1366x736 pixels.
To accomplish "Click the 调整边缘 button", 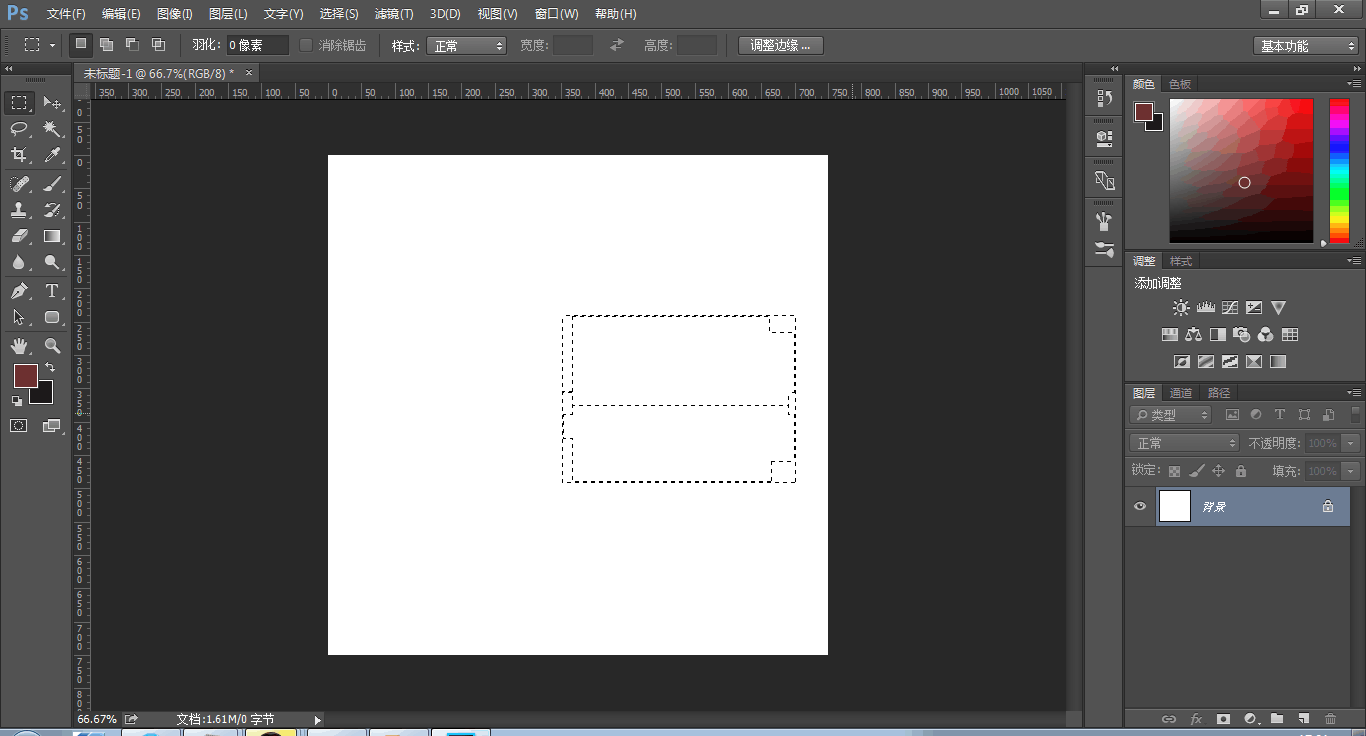I will pyautogui.click(x=781, y=45).
